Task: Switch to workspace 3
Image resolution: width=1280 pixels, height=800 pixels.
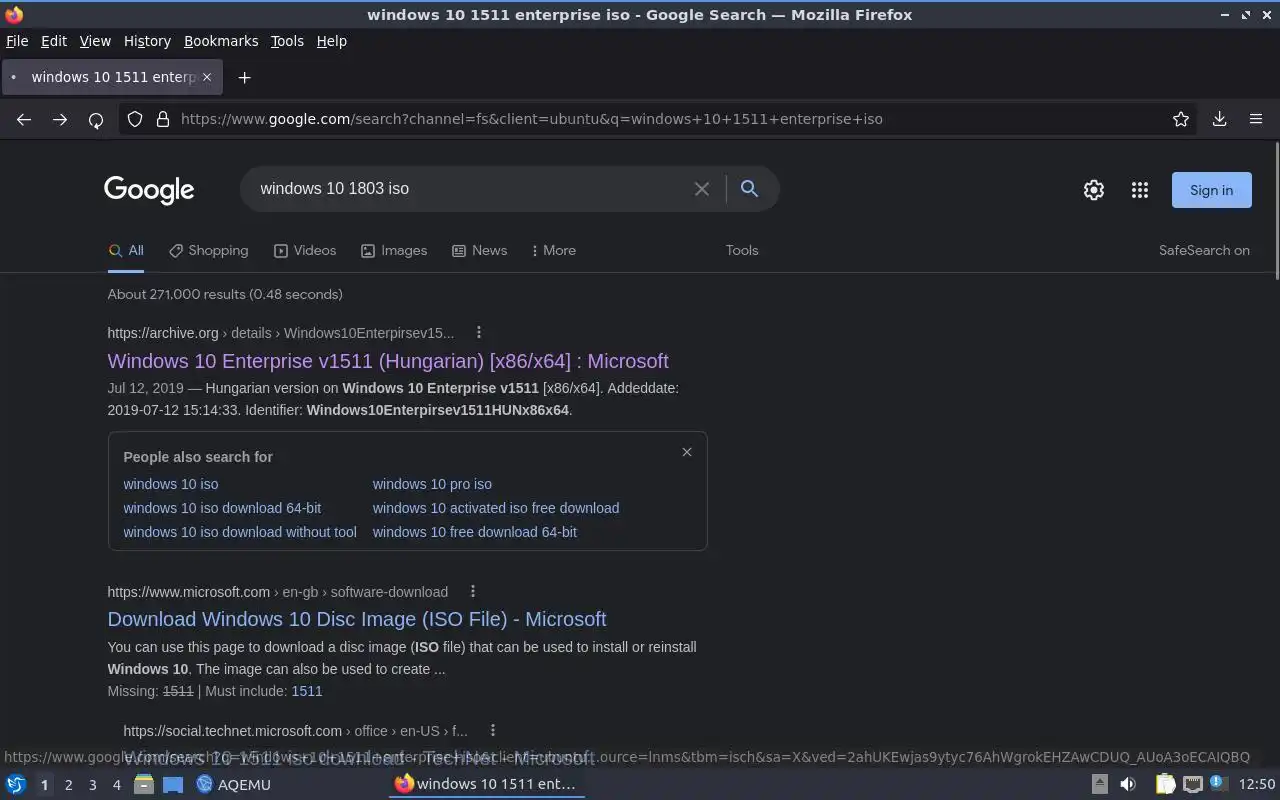Action: (x=92, y=785)
